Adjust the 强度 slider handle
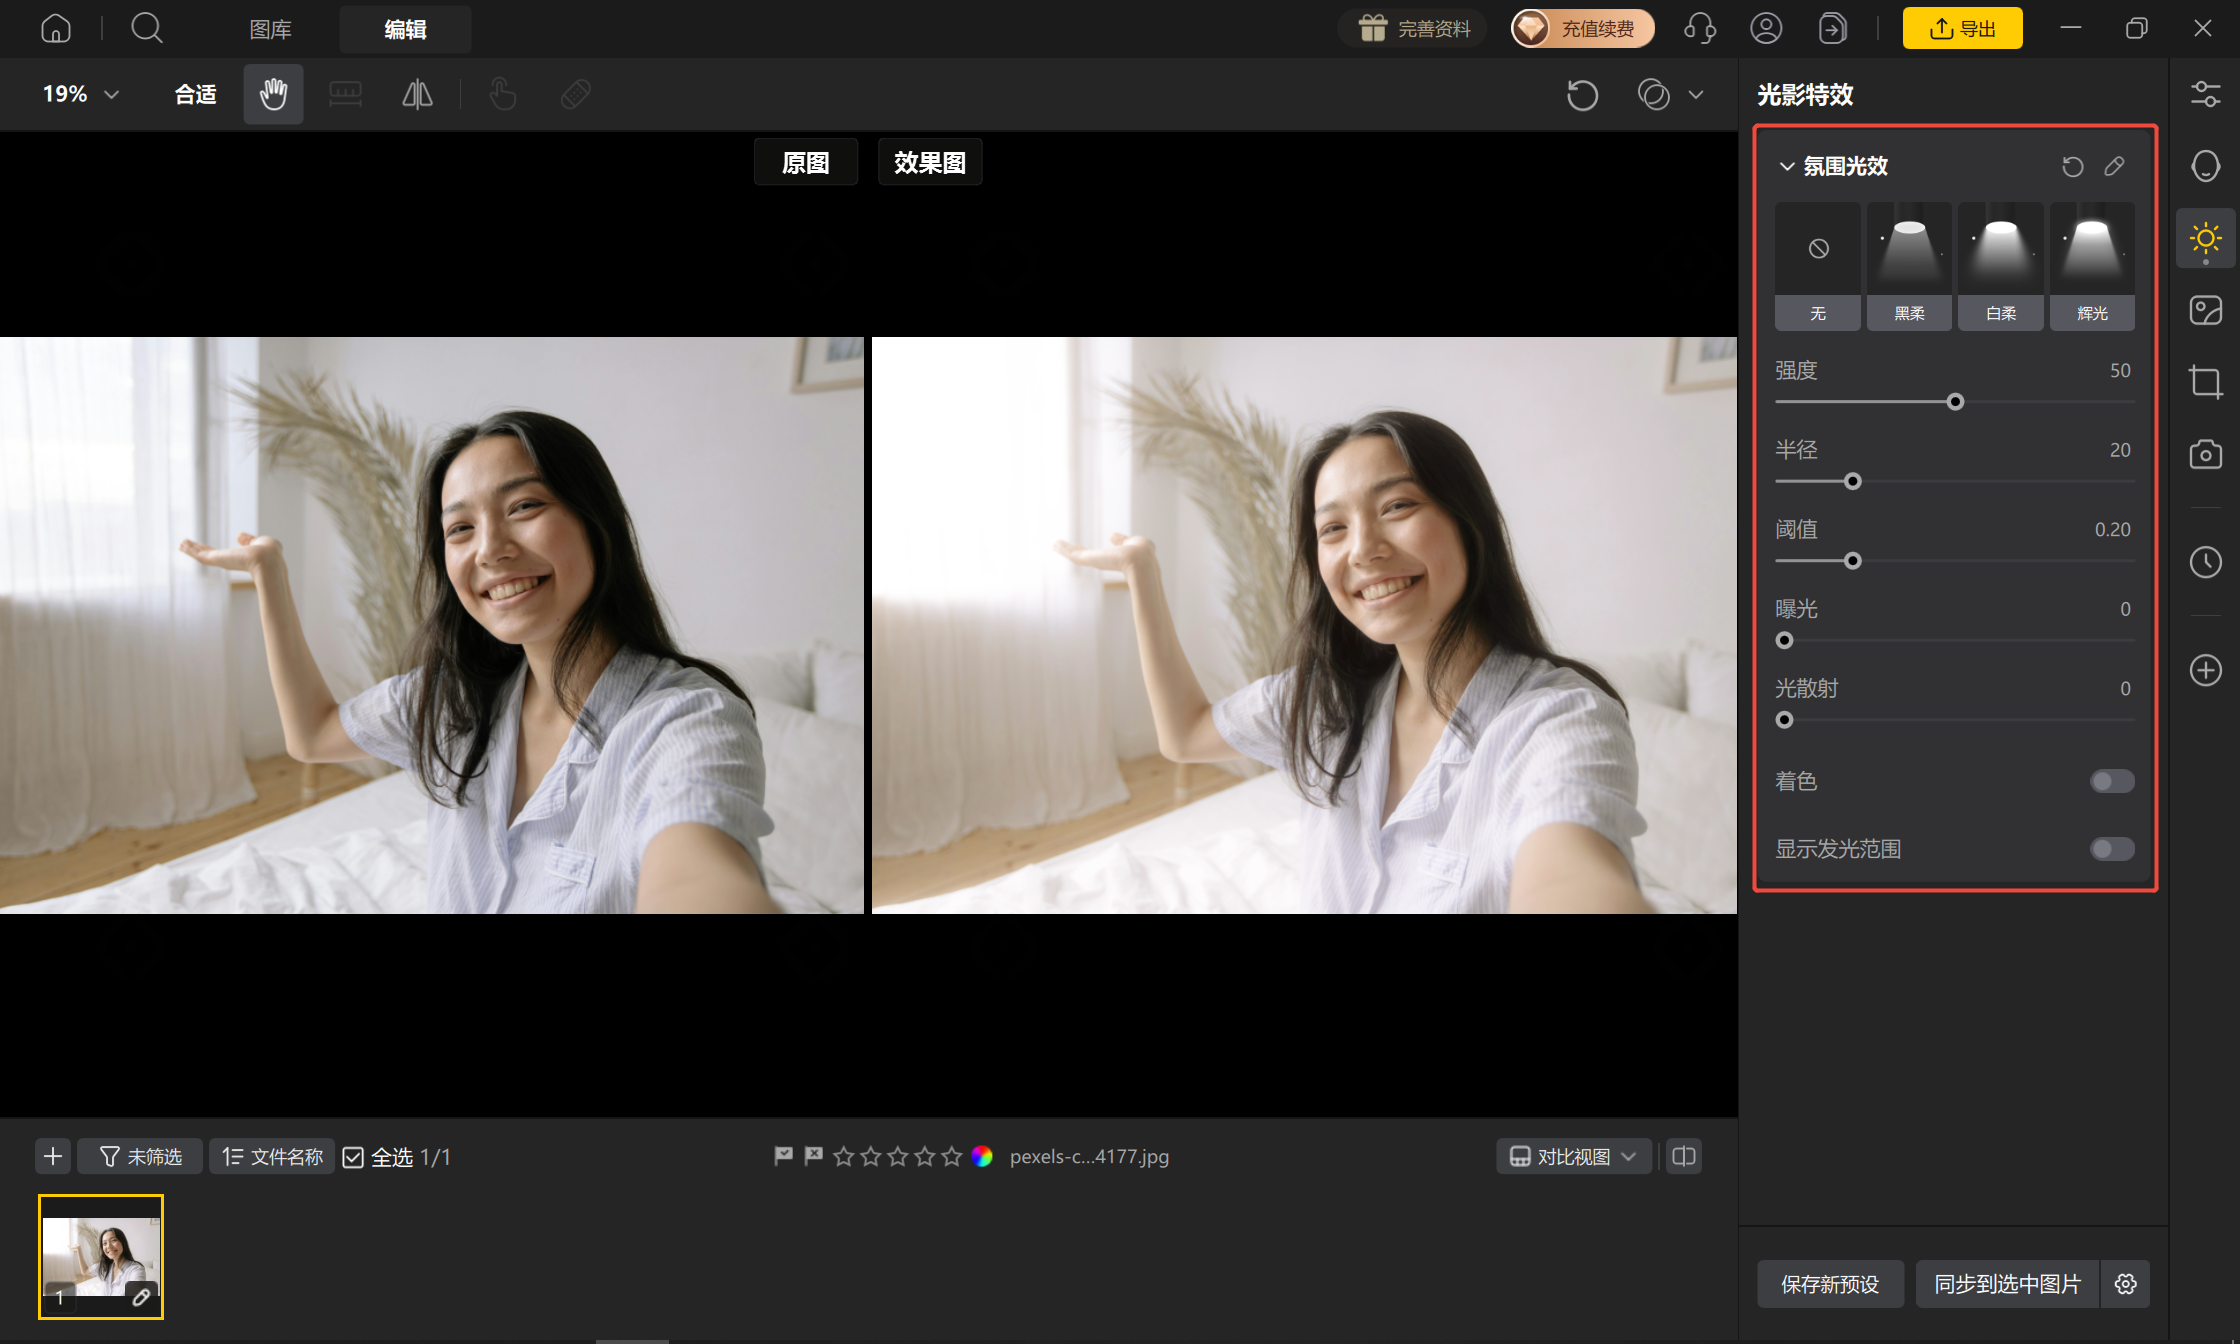Screen dimensions: 2240x1344 click(x=1955, y=402)
